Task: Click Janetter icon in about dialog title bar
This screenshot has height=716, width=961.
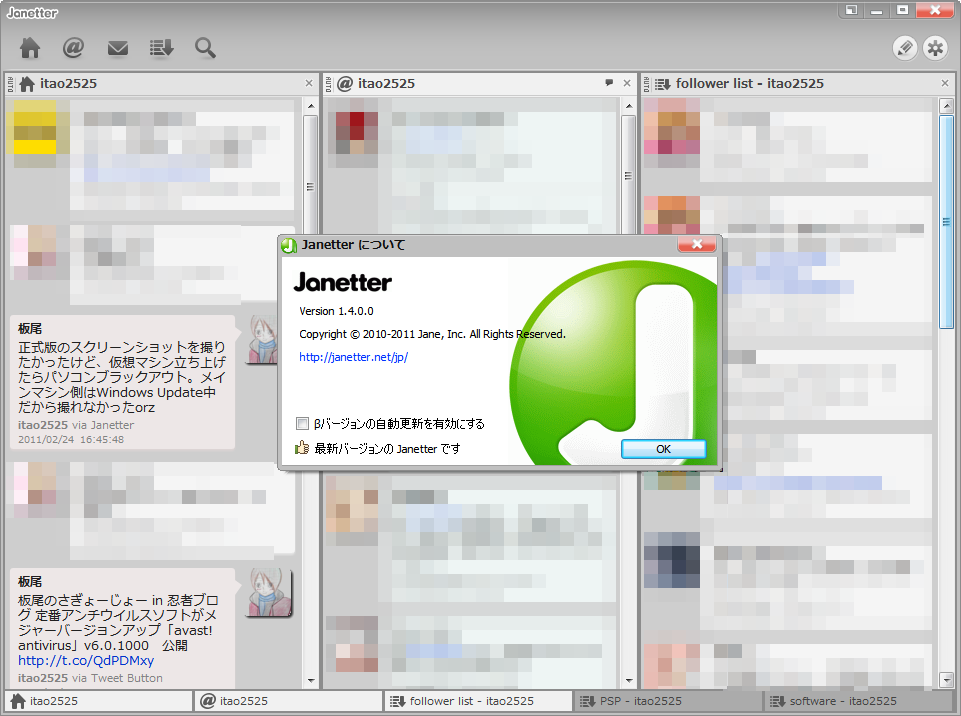Action: [x=289, y=245]
